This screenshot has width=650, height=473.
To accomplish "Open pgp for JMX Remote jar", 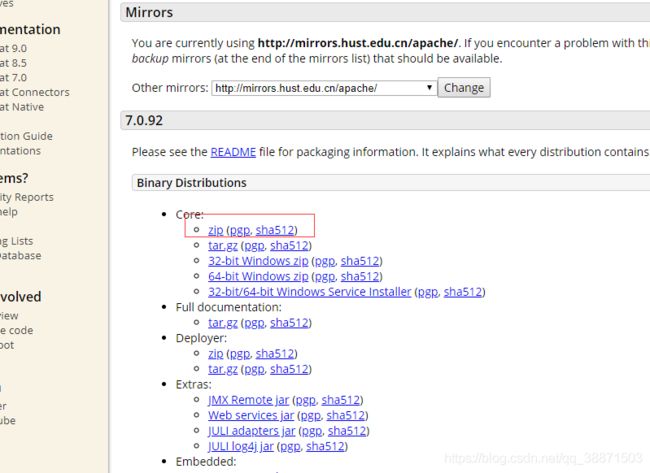I will pos(306,400).
